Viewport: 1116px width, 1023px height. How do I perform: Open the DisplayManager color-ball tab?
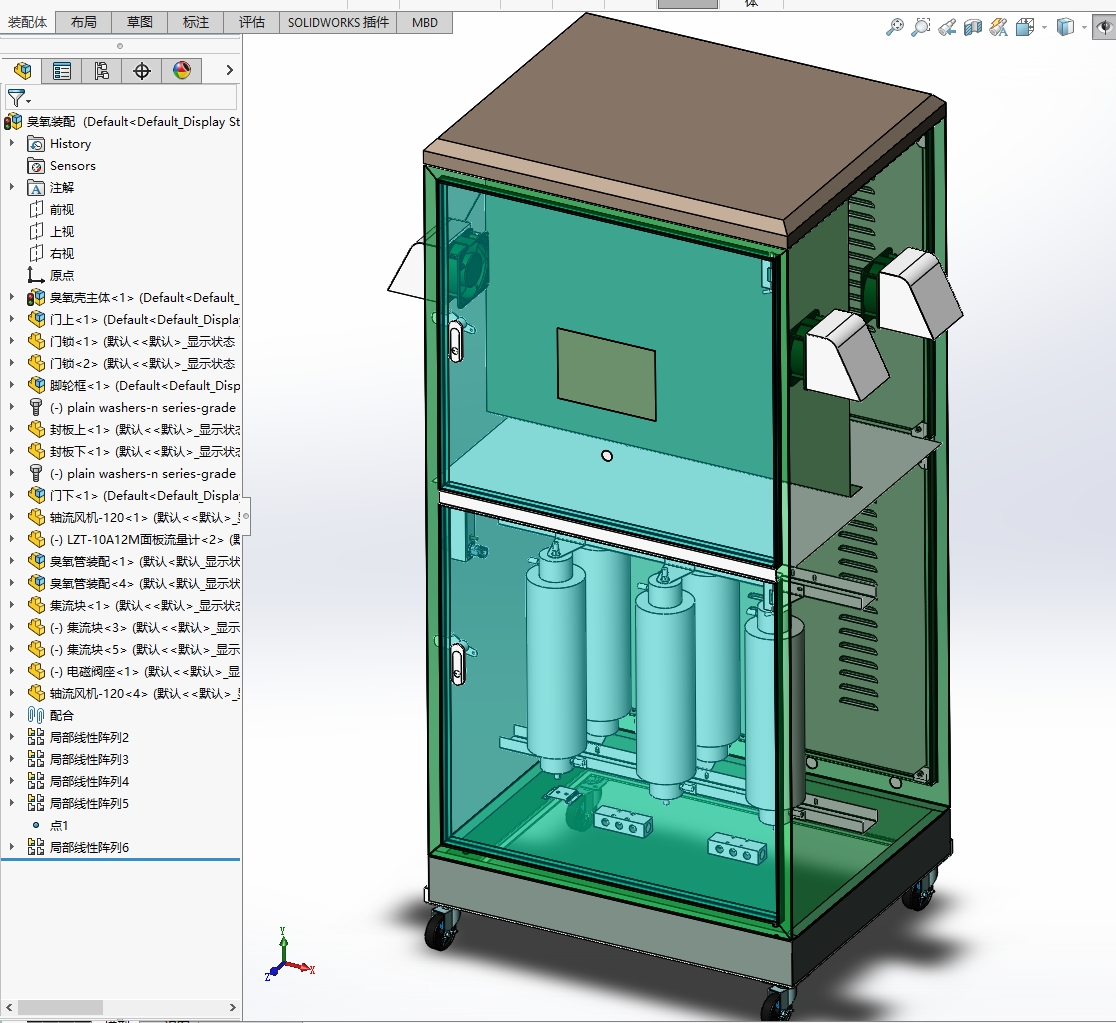click(181, 70)
